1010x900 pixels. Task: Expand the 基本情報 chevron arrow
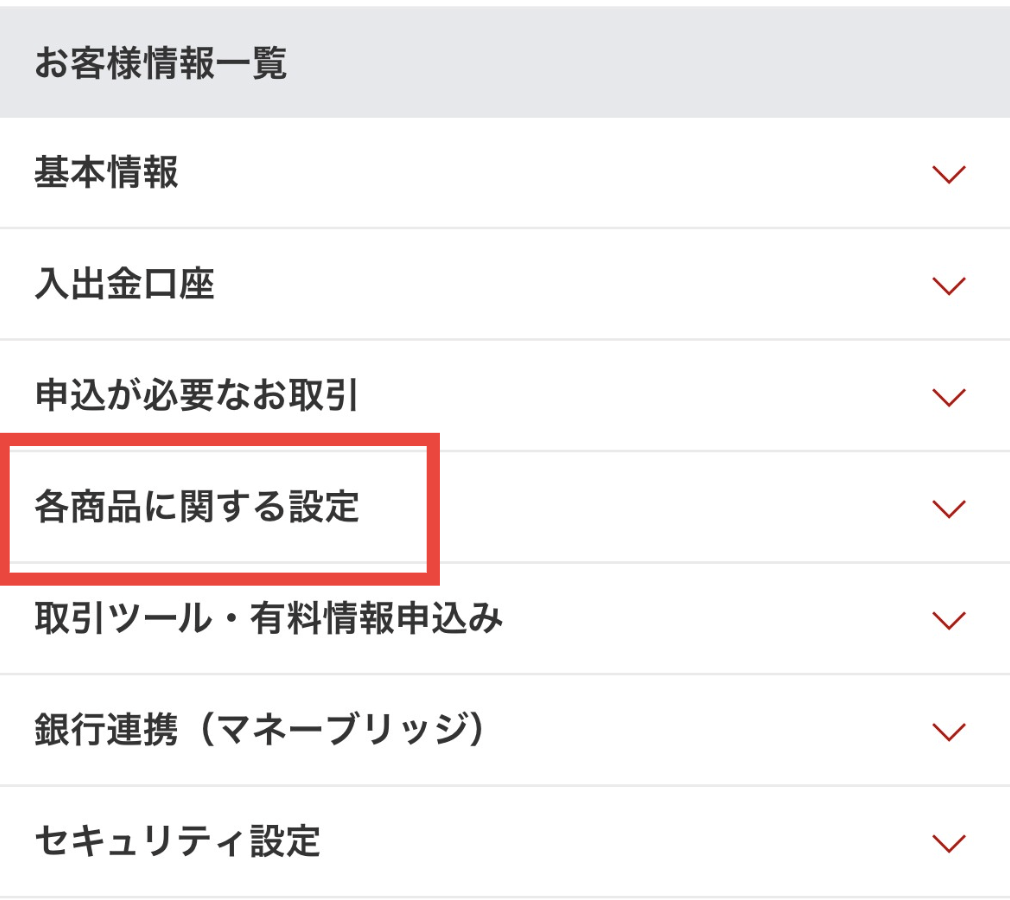tap(948, 175)
